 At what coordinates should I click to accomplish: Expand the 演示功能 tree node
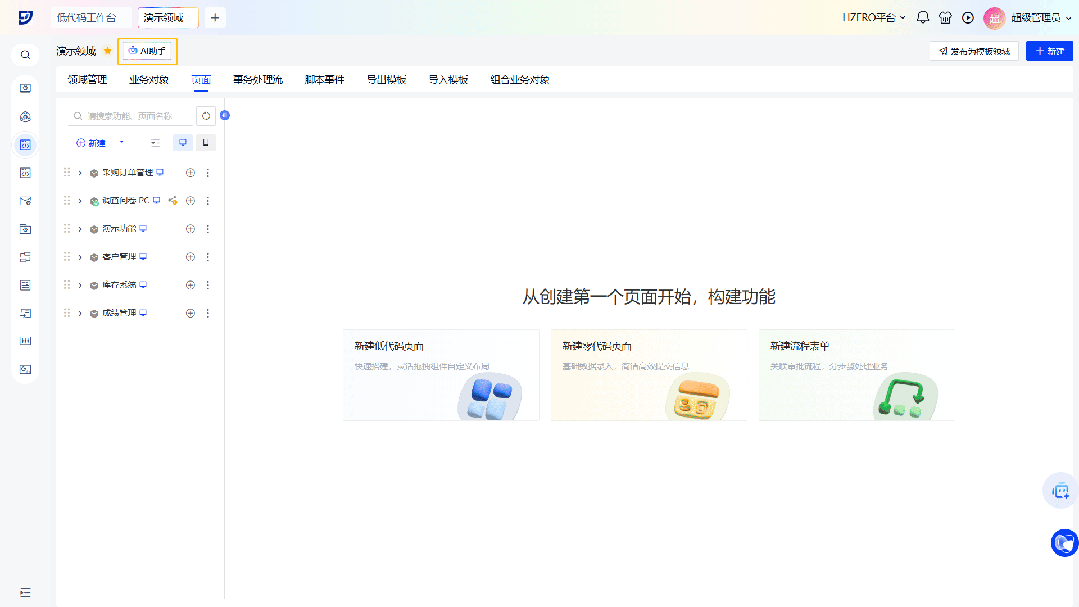[80, 229]
